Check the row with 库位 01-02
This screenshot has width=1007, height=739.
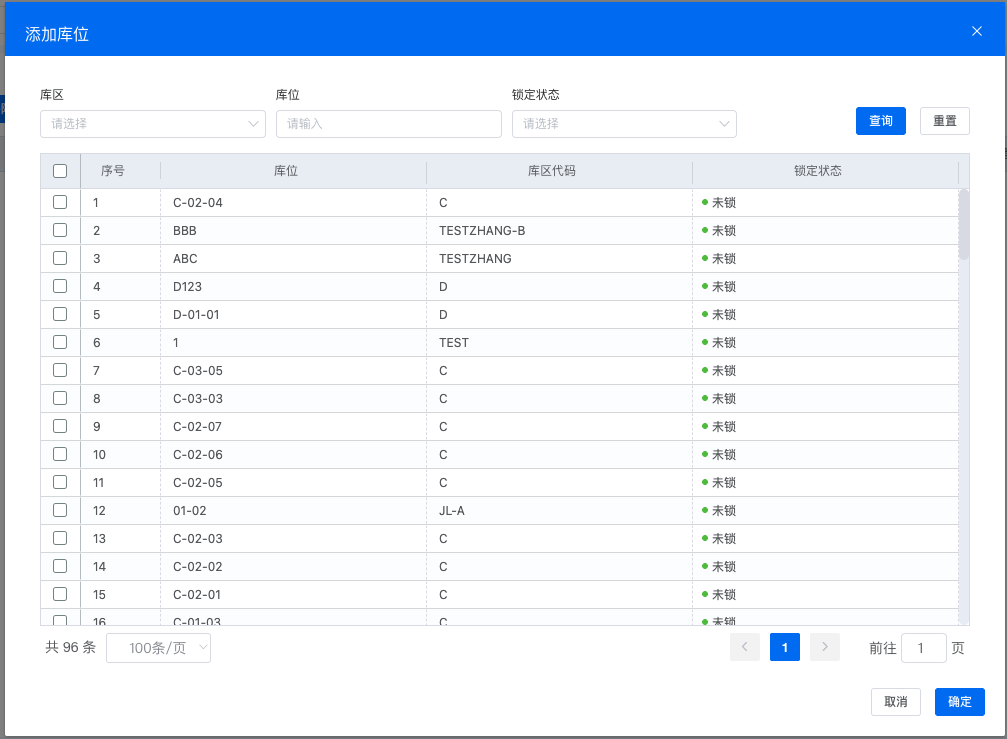pos(60,510)
